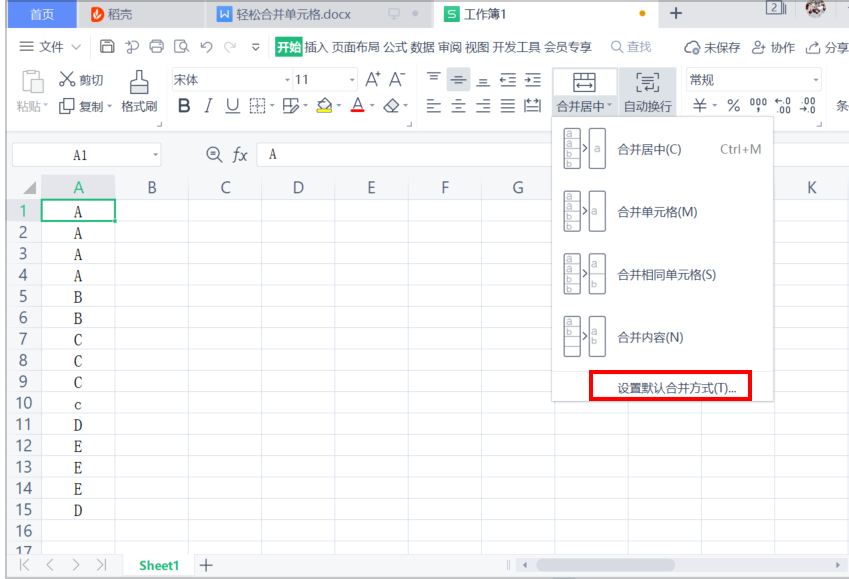Toggle 自动换行 wrap text
This screenshot has width=849, height=579.
[x=648, y=92]
